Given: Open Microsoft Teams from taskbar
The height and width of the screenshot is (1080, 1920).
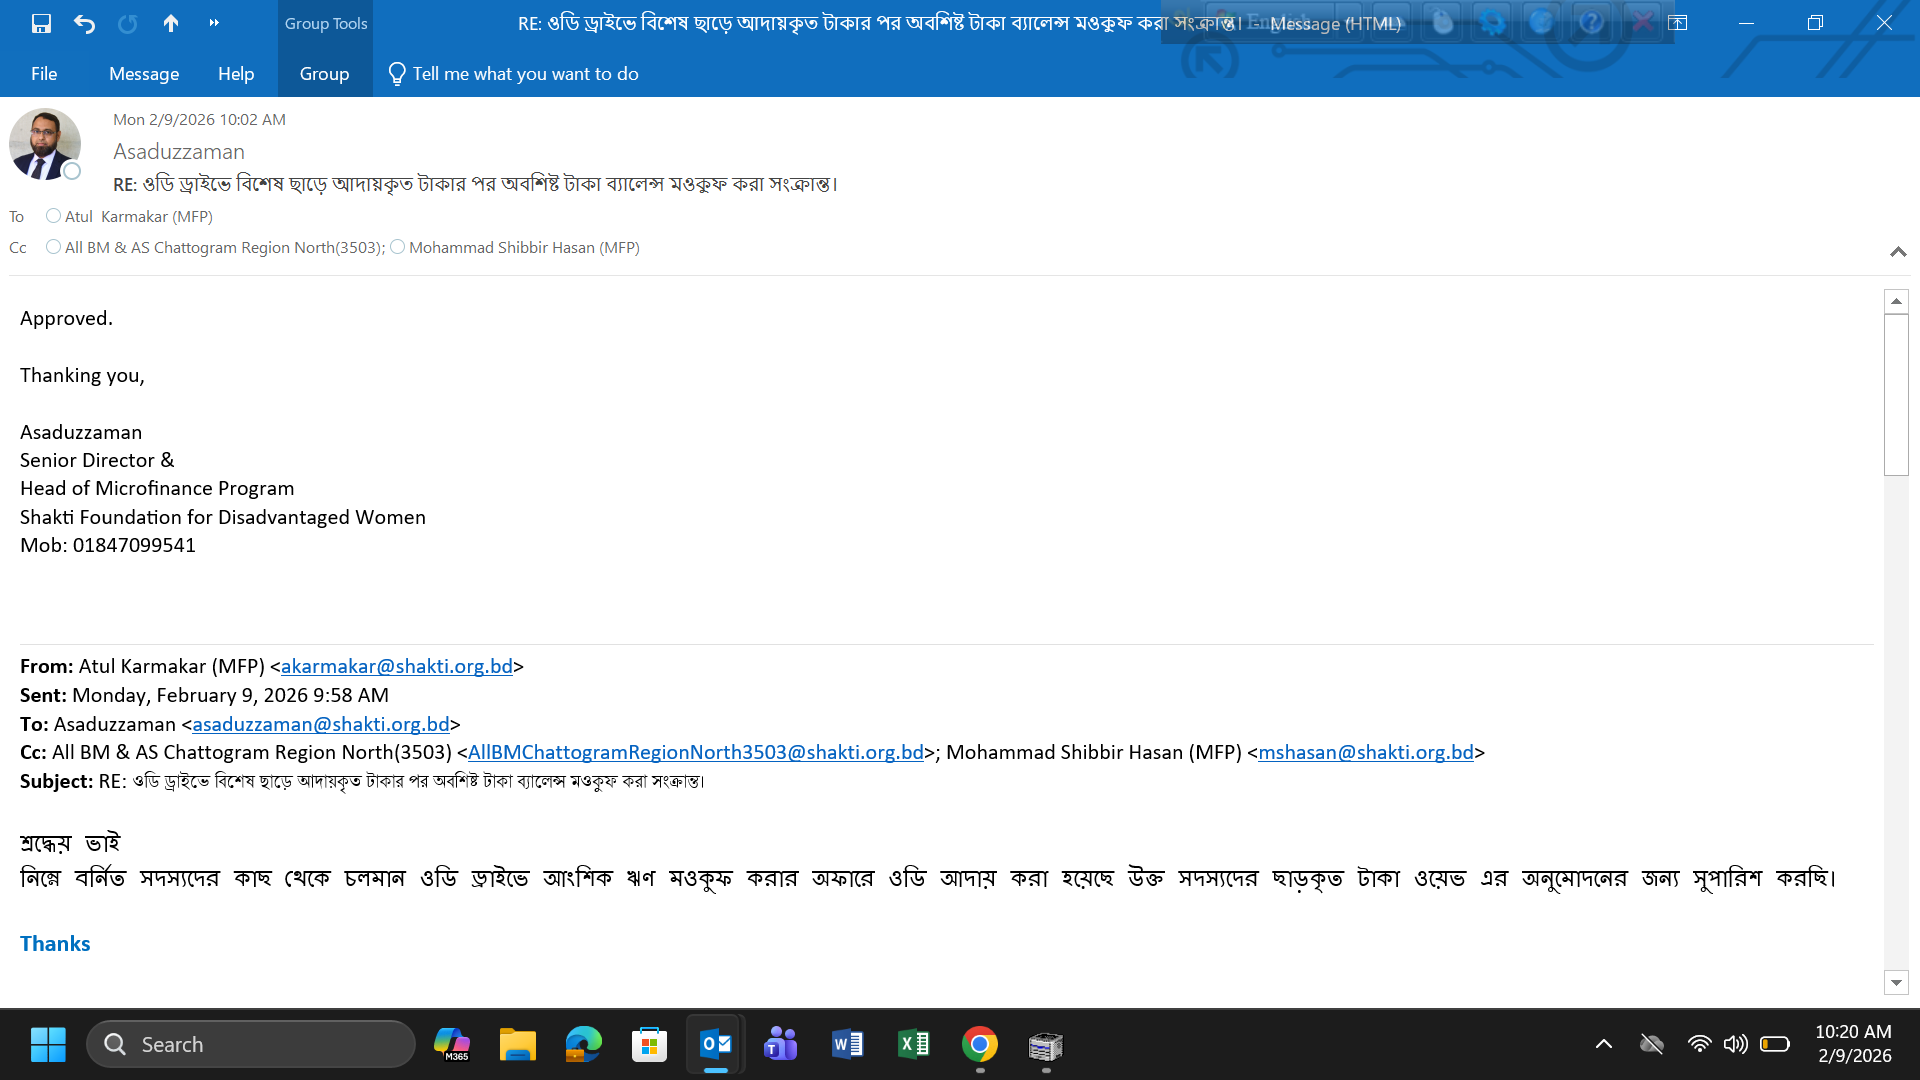Looking at the screenshot, I should [x=781, y=1045].
